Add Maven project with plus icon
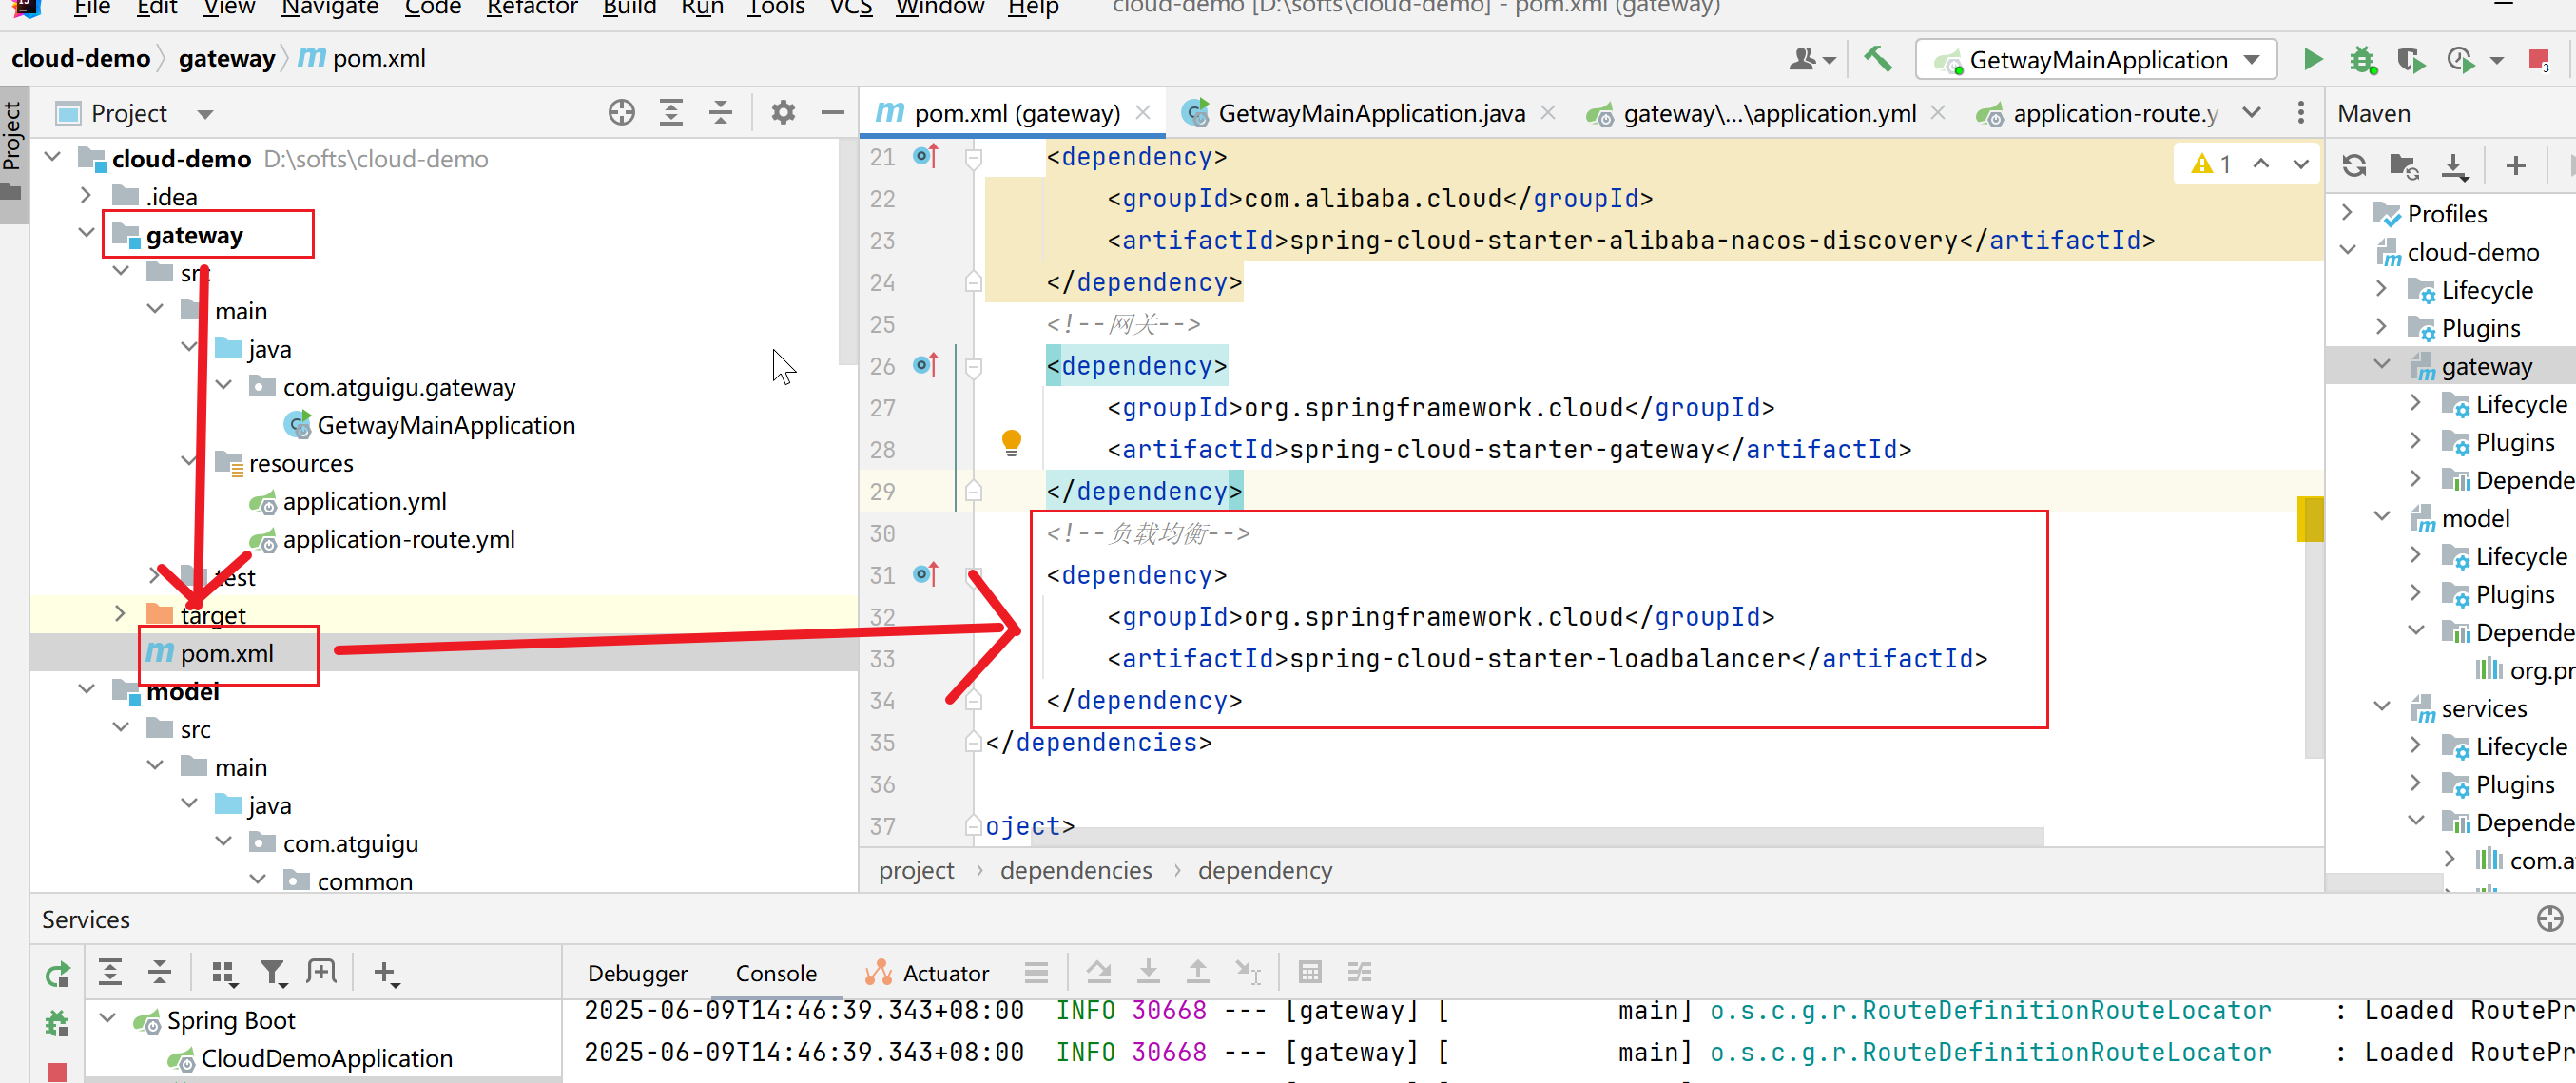This screenshot has width=2576, height=1083. 2516,165
